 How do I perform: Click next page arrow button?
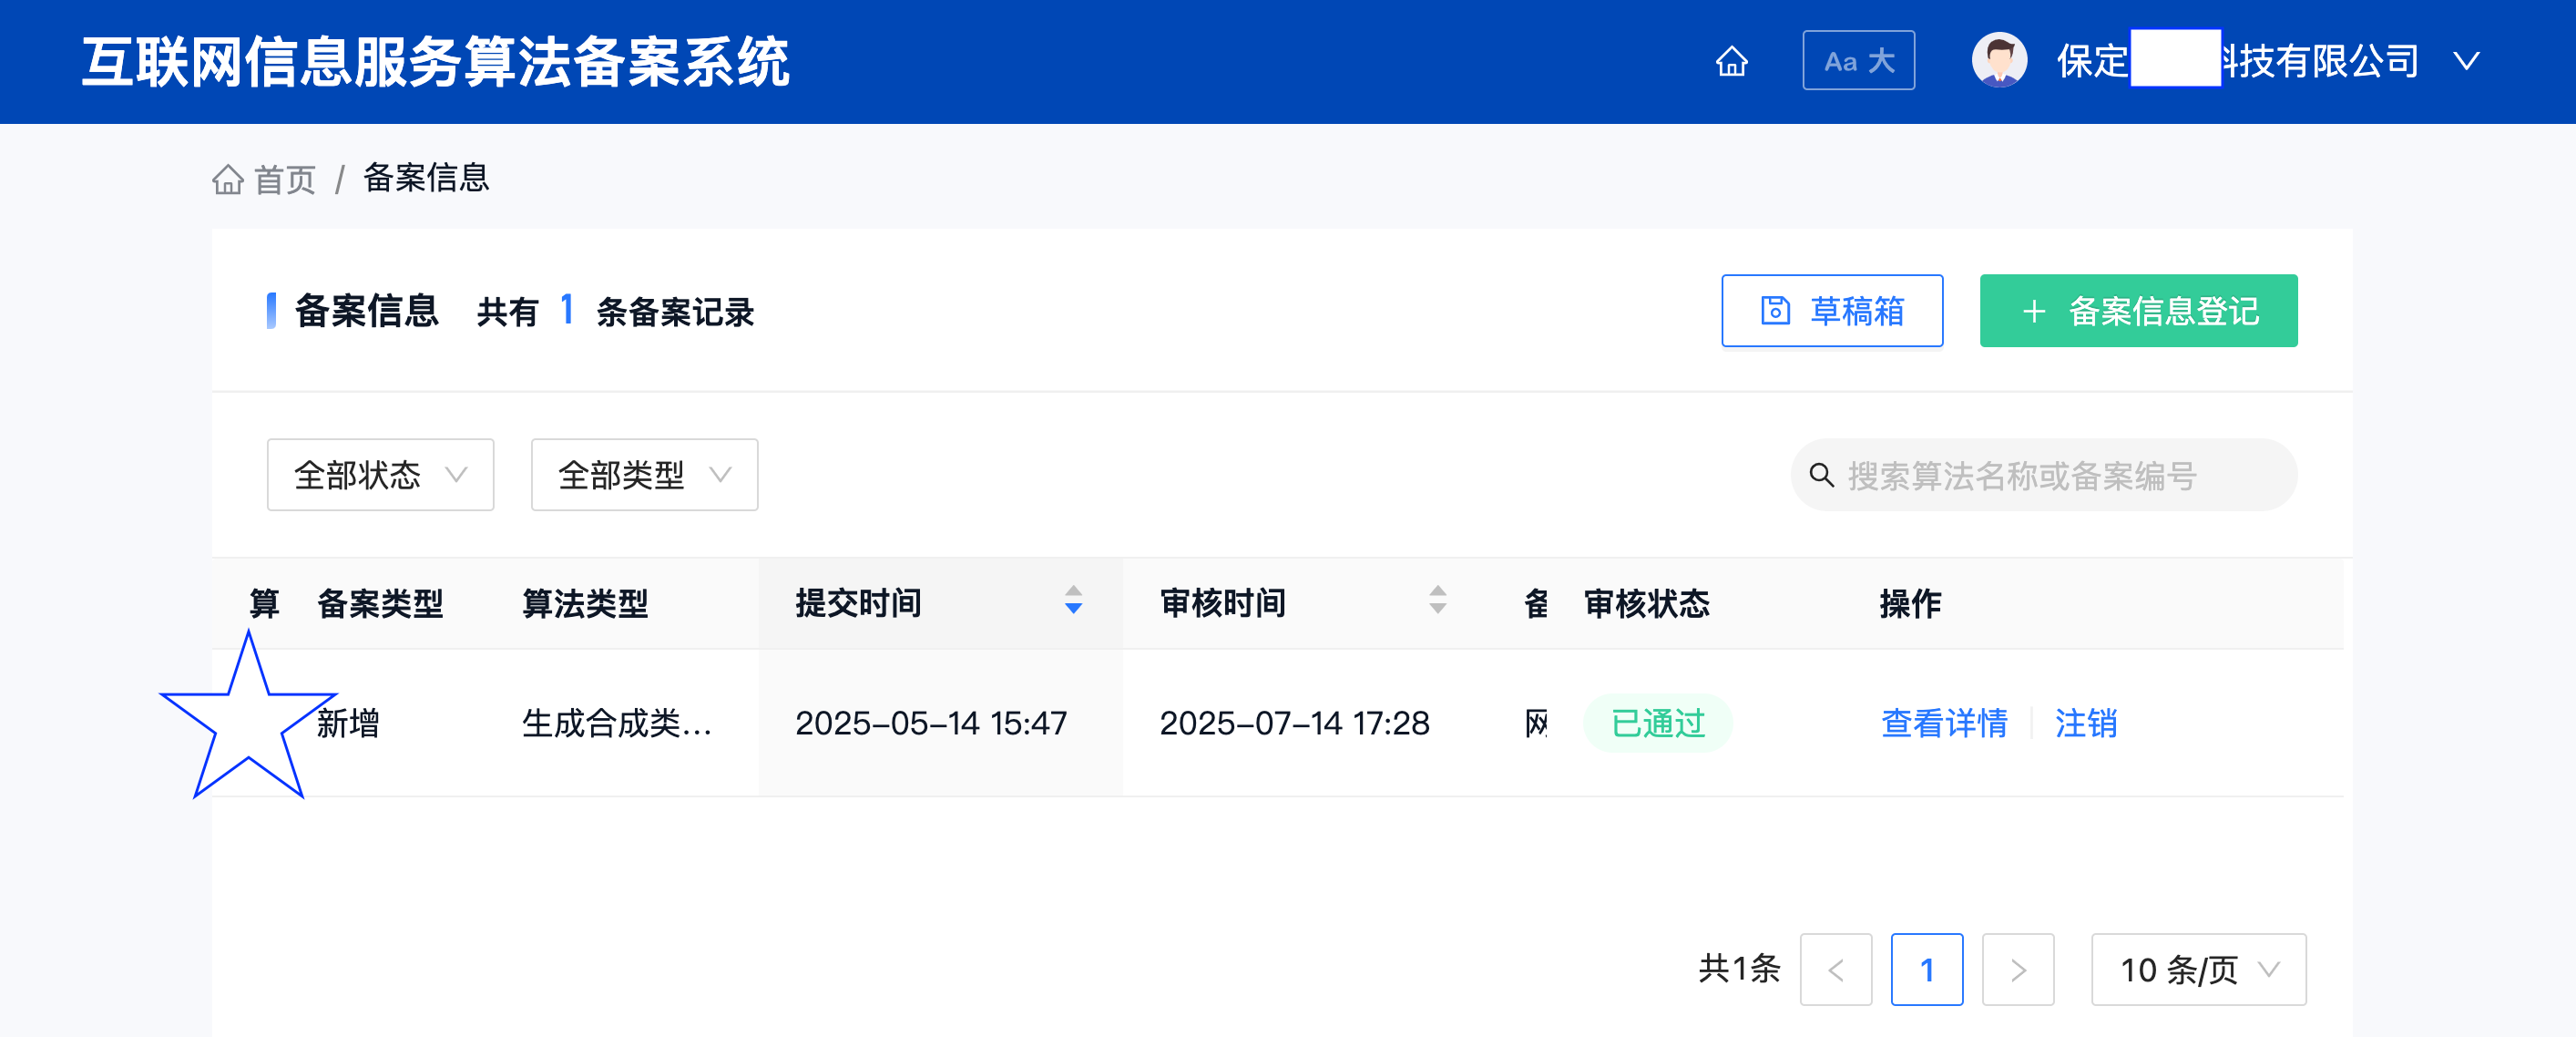(2017, 969)
